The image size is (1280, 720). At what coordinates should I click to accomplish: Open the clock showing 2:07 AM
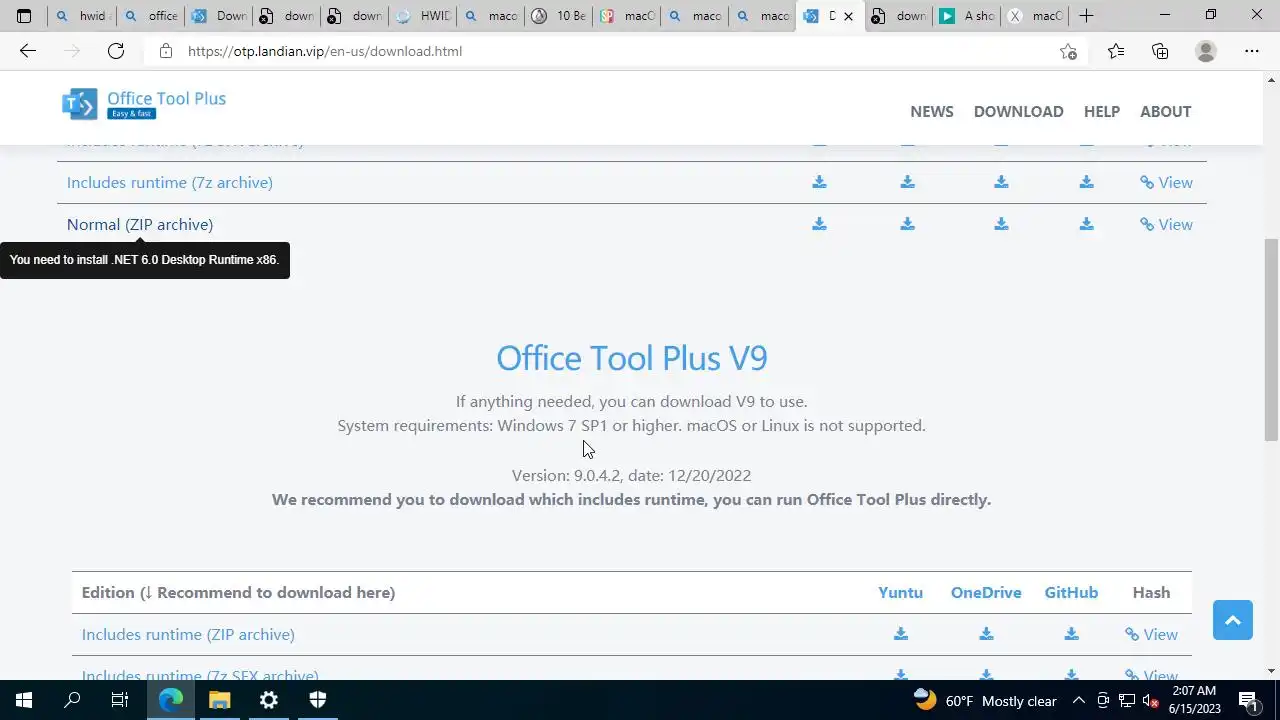point(1195,700)
